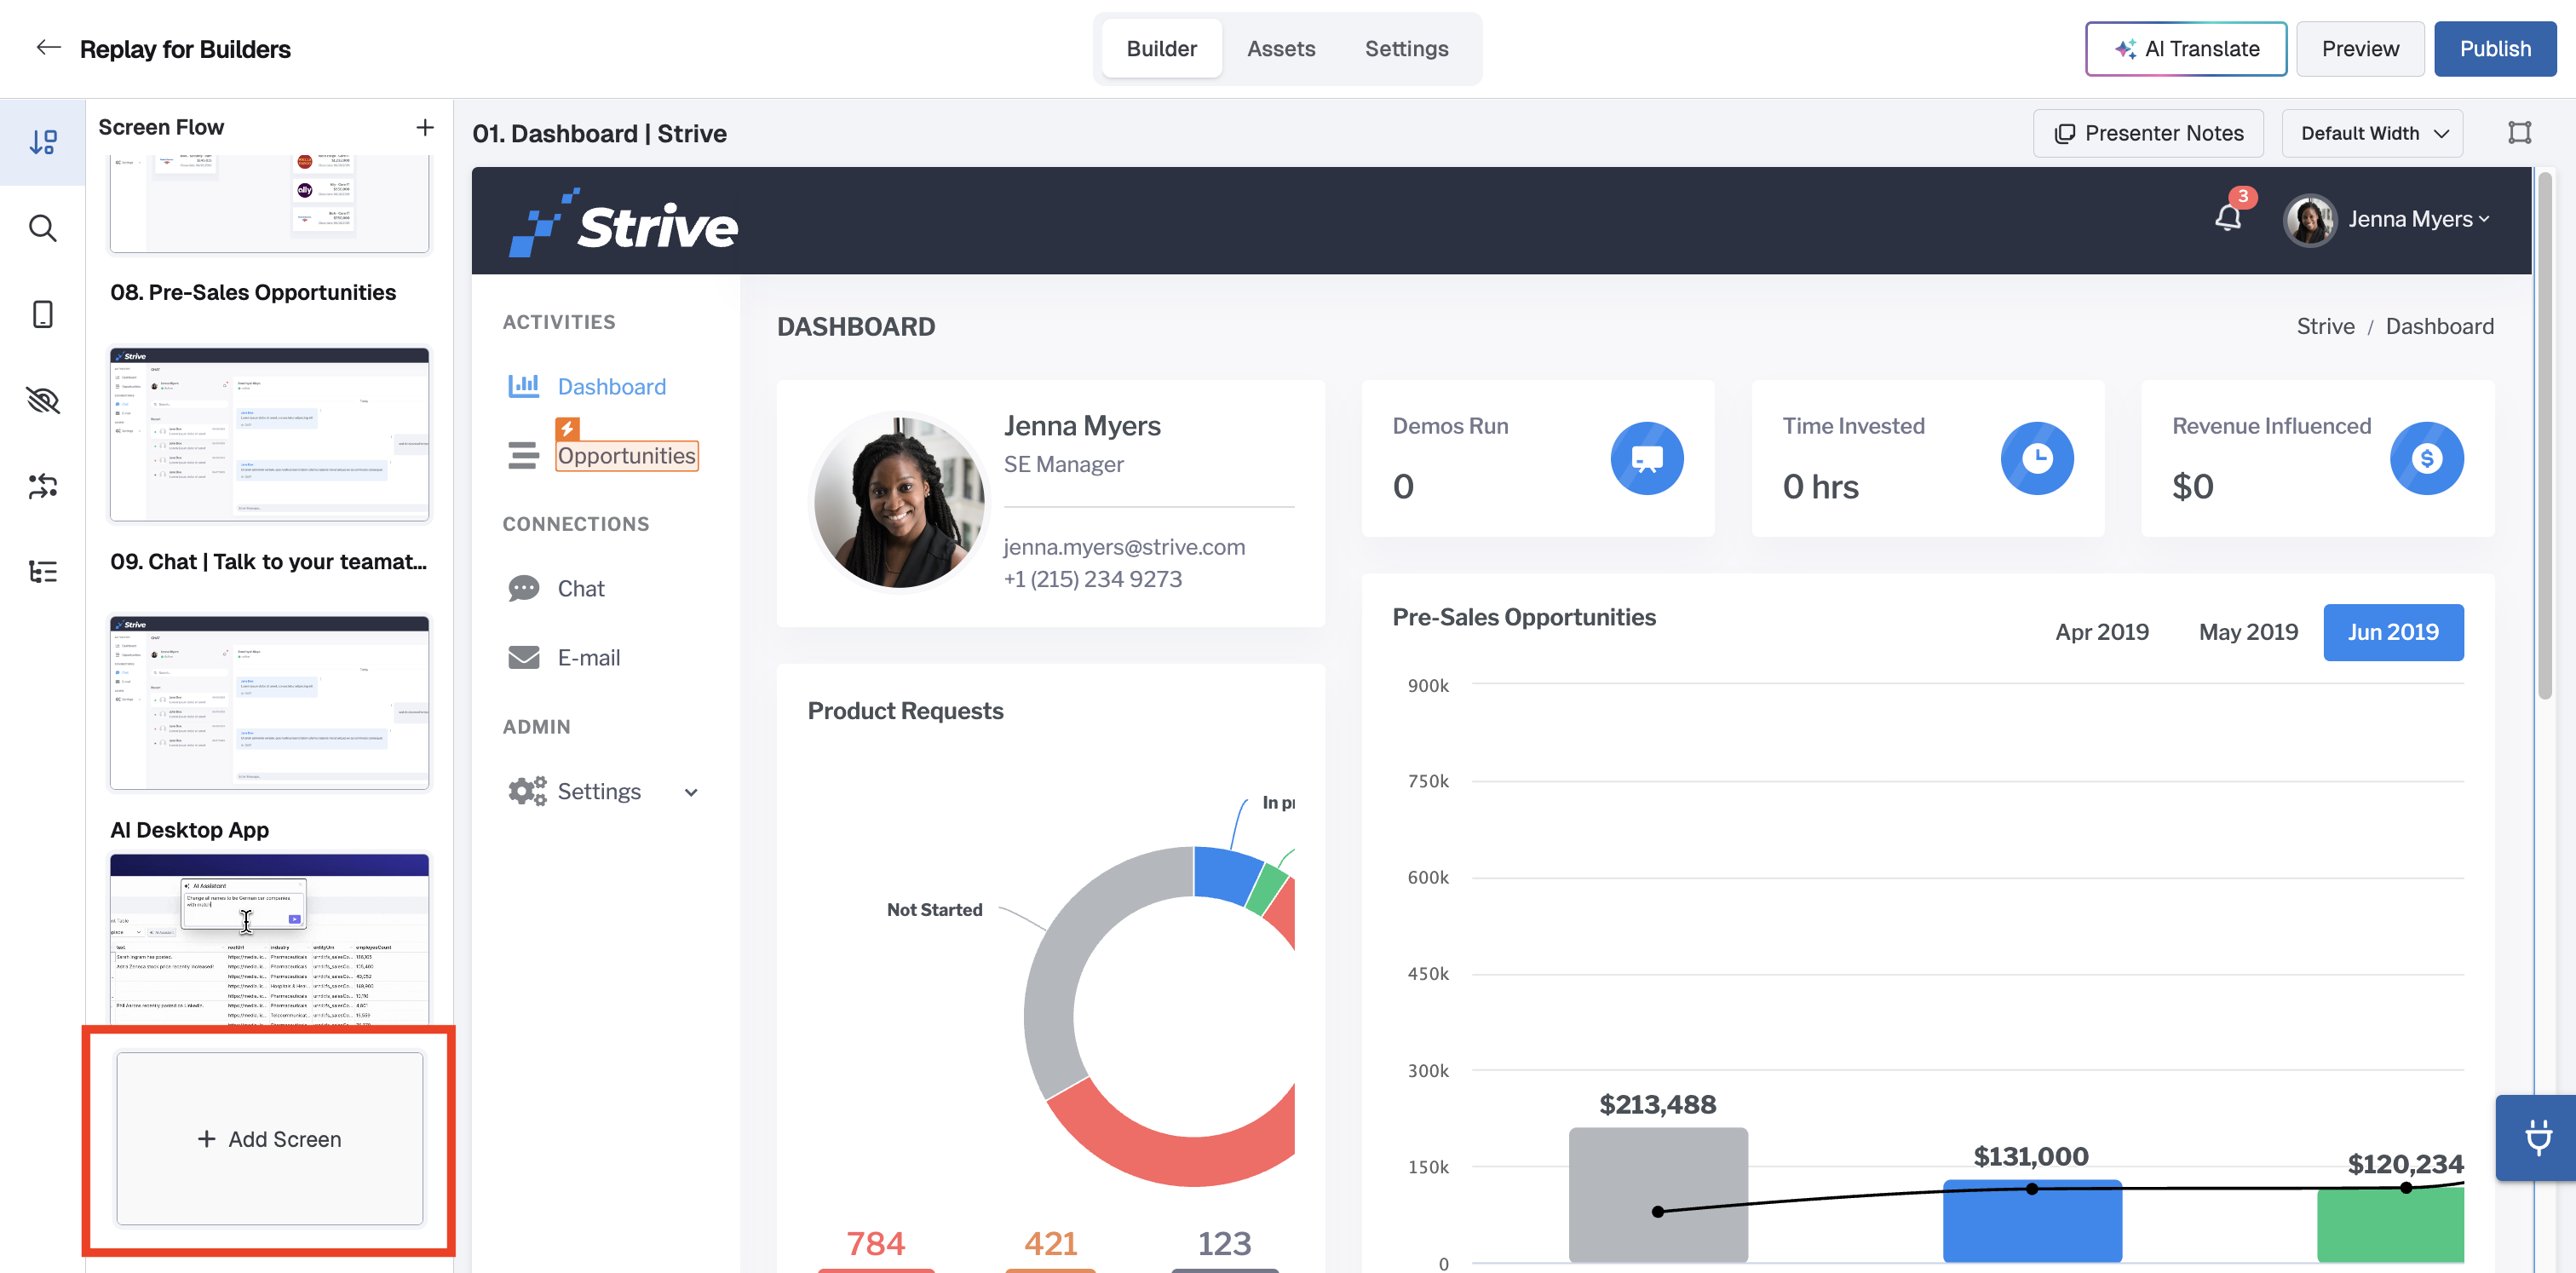2576x1273 pixels.
Task: Open the Chat sidebar link
Action: 580,588
